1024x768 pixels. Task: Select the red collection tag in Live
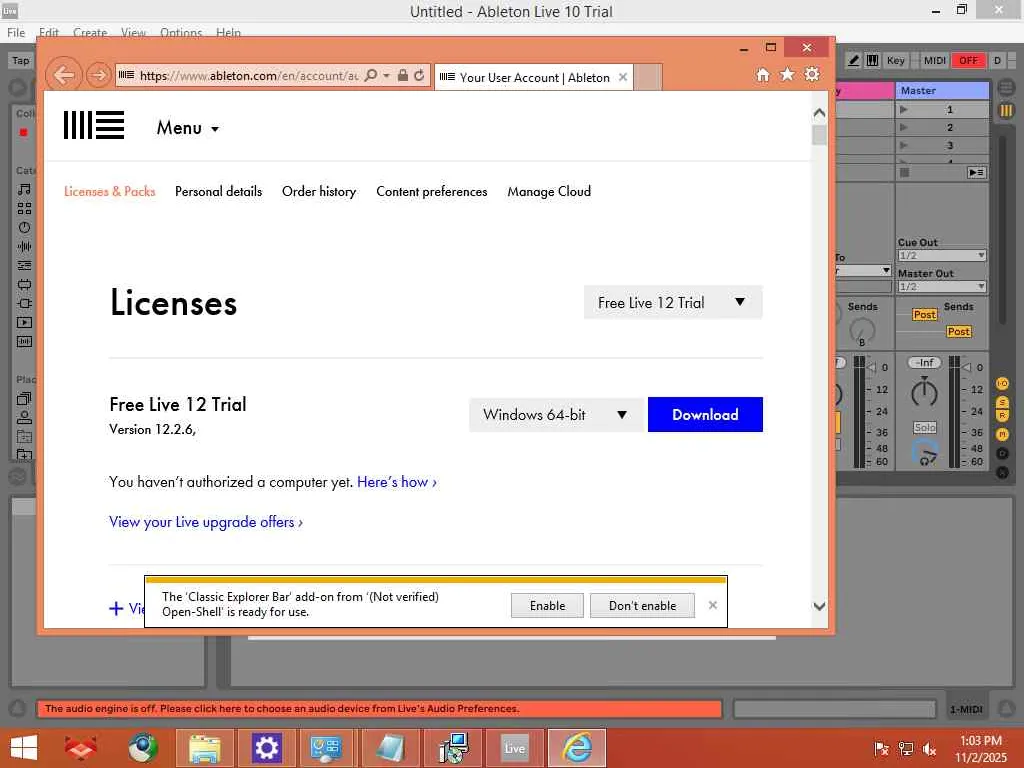point(24,133)
